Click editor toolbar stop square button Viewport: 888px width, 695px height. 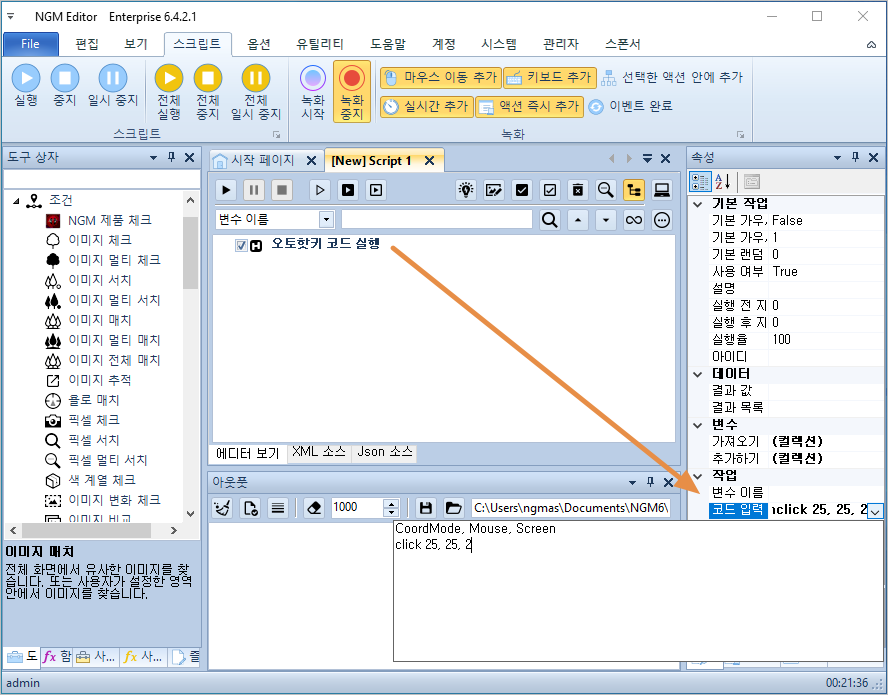click(281, 190)
